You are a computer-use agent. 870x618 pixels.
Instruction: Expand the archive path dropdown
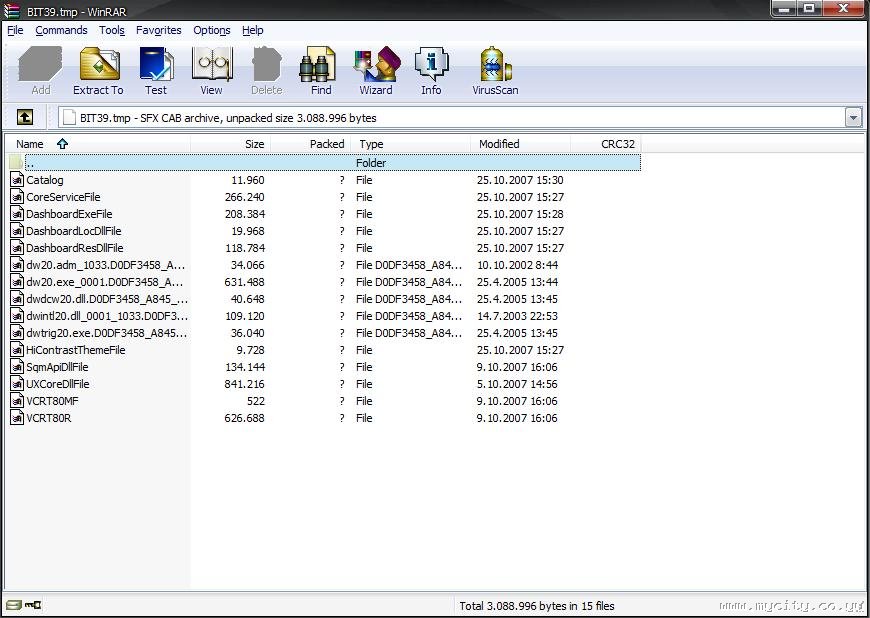point(853,118)
